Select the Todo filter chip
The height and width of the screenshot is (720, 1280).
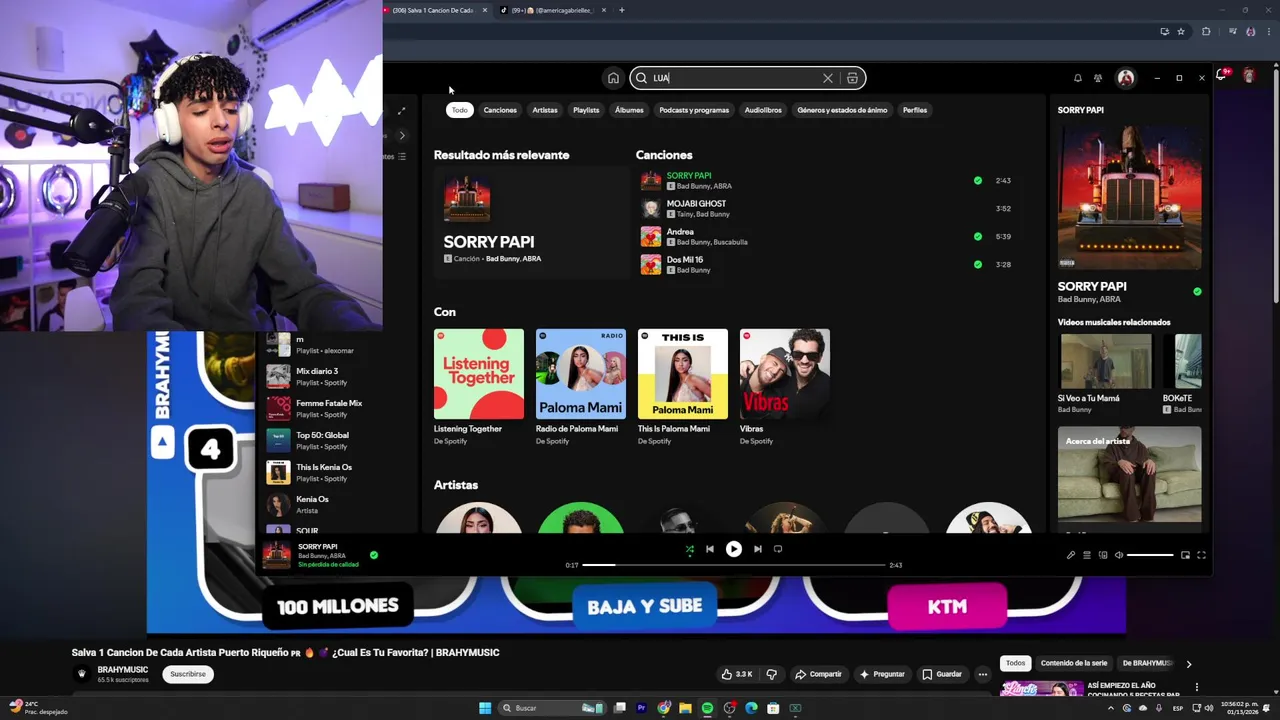459,110
